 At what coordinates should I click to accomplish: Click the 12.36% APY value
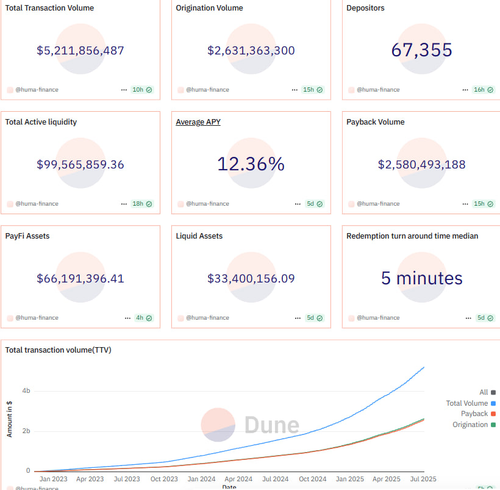point(251,164)
